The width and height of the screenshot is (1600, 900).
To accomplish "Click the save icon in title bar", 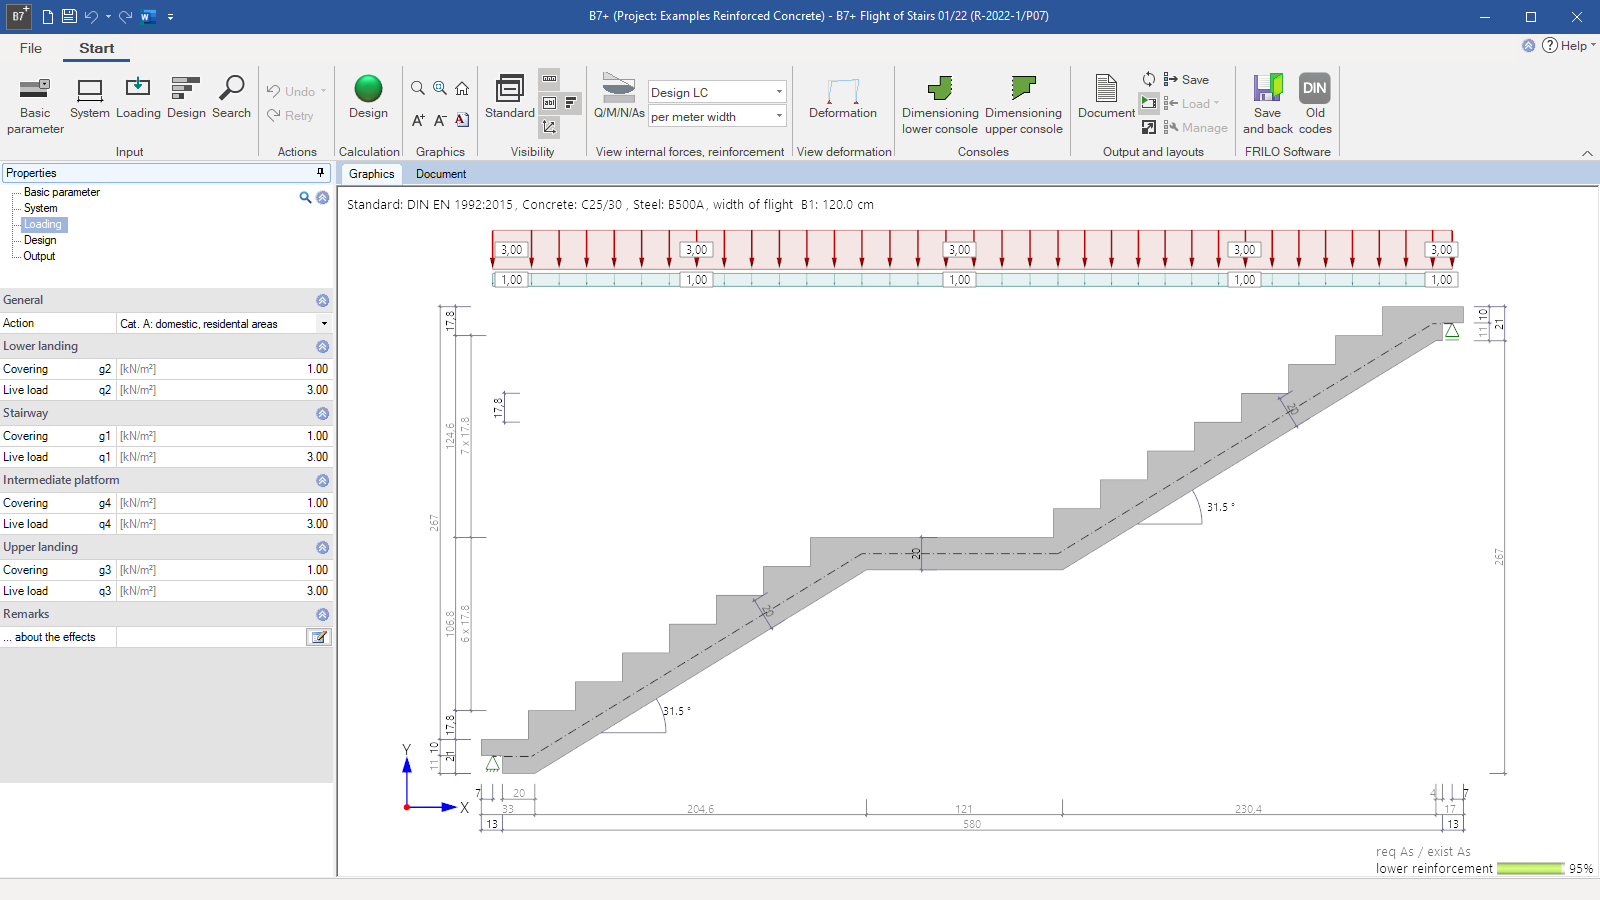I will coord(69,16).
